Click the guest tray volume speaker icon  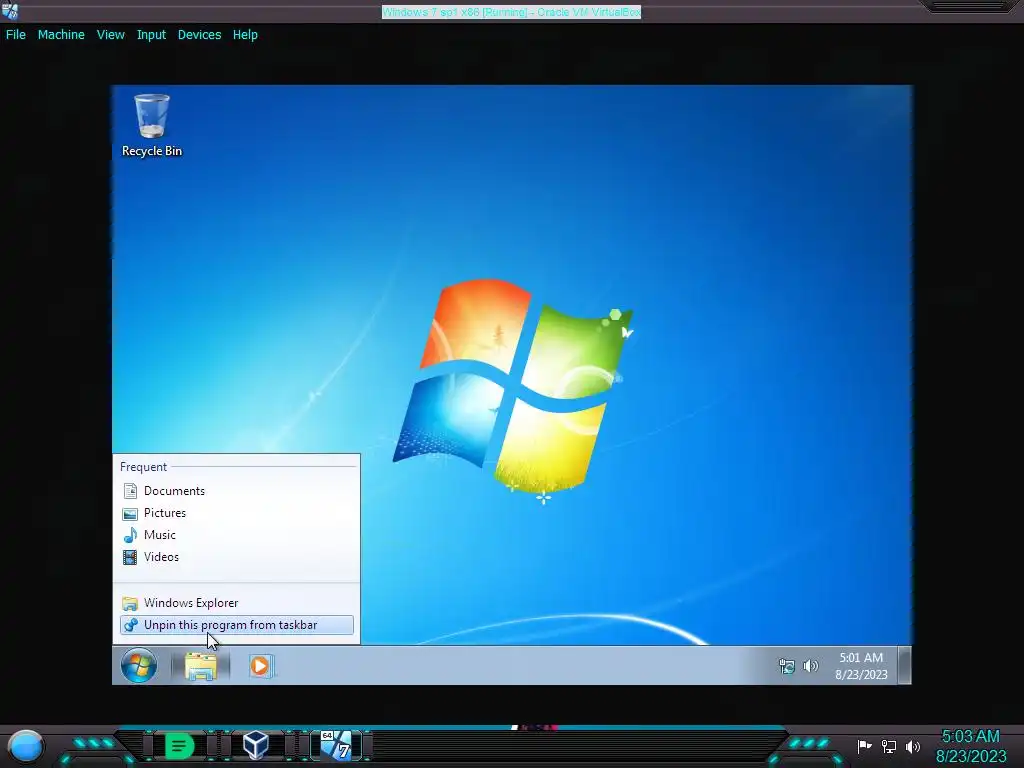click(810, 666)
